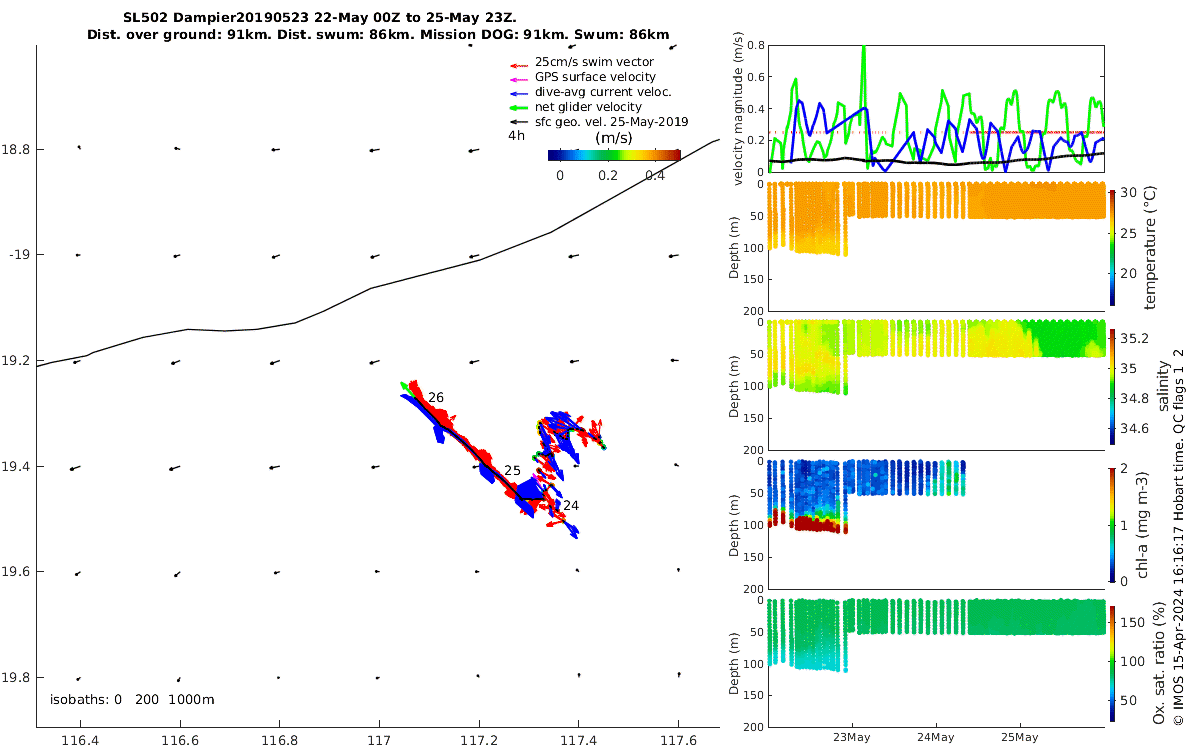The height and width of the screenshot is (750, 1200).
Task: Click inside the chl-a depth section plot
Action: [936, 523]
